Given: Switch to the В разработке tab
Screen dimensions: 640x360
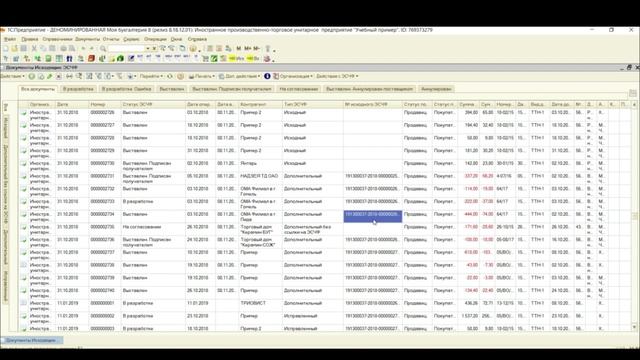Looking at the screenshot, I should [x=78, y=89].
